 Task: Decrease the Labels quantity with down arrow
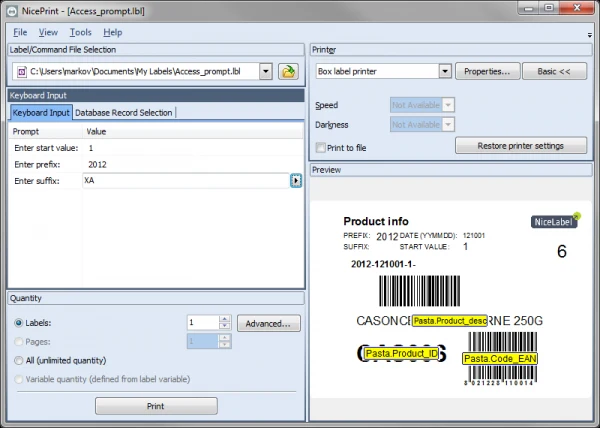225,326
